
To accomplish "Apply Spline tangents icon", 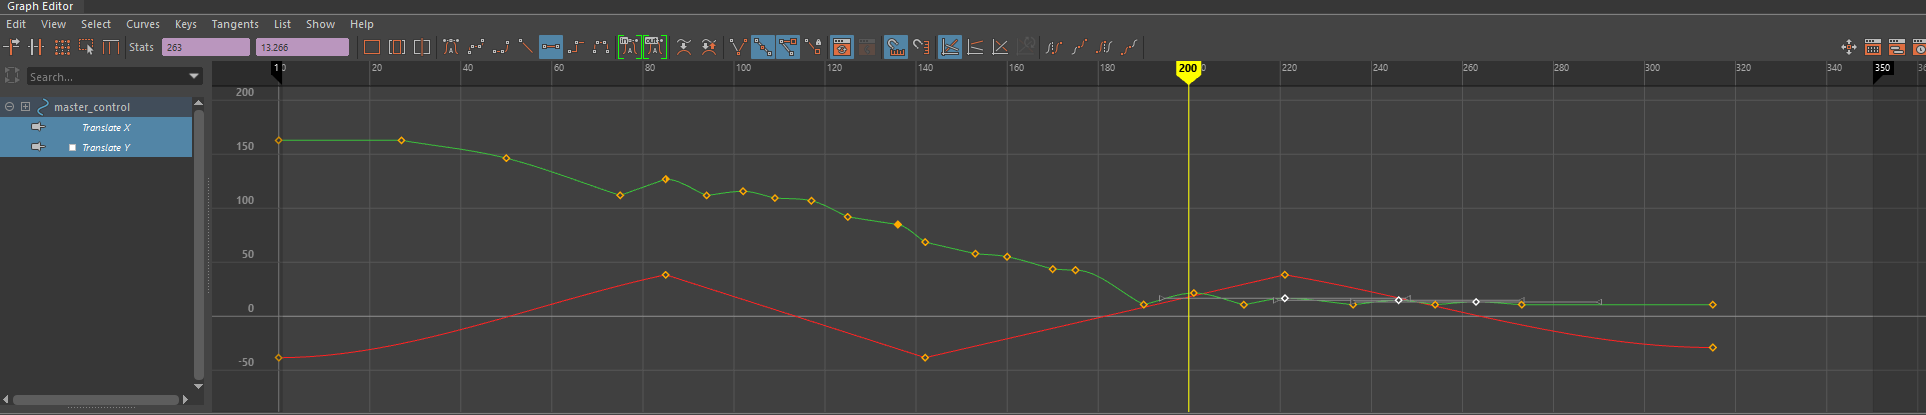I will pyautogui.click(x=476, y=47).
